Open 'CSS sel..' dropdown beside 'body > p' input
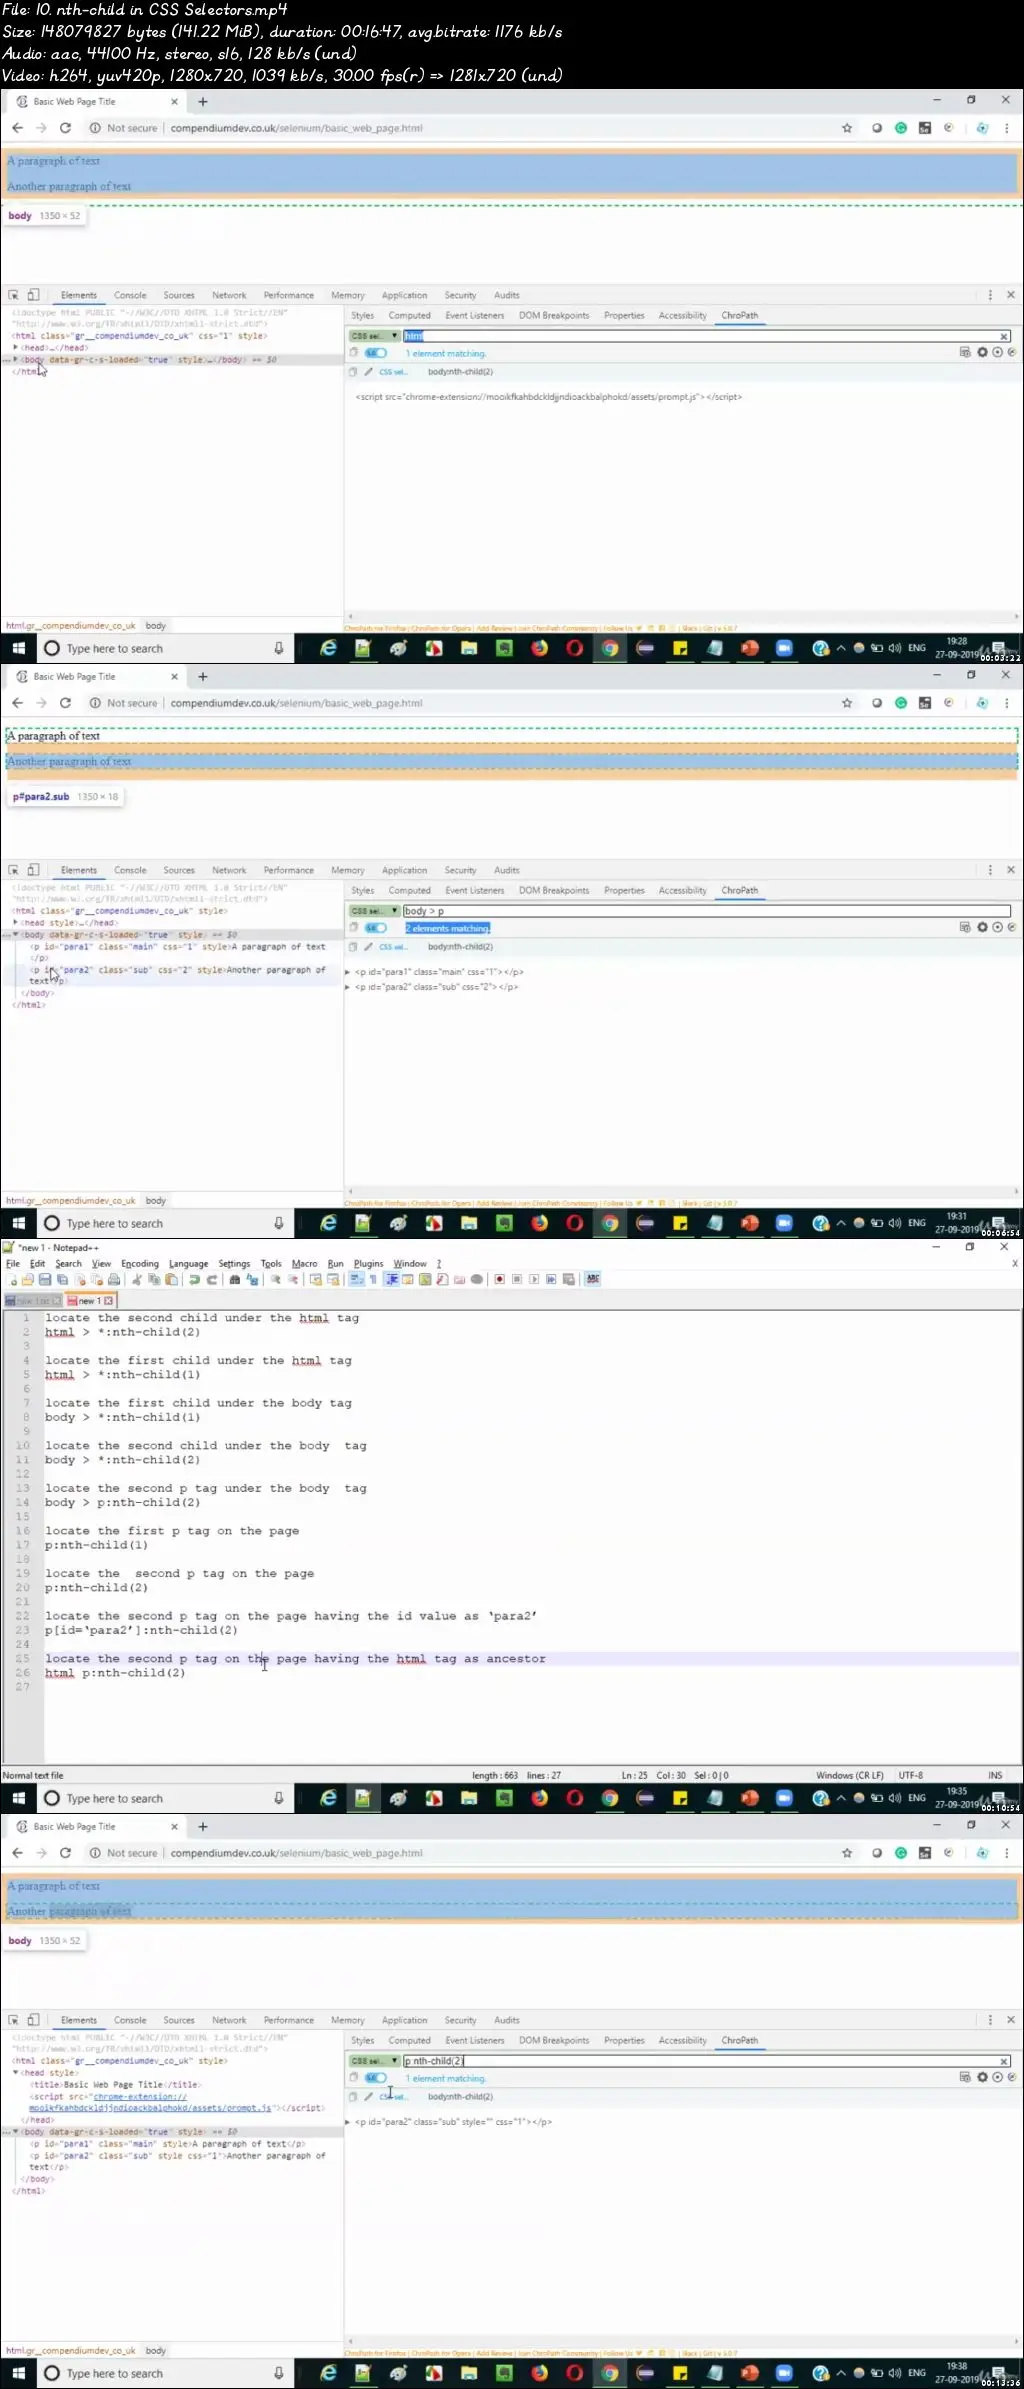Screen dimensions: 1024x2389 click(374, 911)
